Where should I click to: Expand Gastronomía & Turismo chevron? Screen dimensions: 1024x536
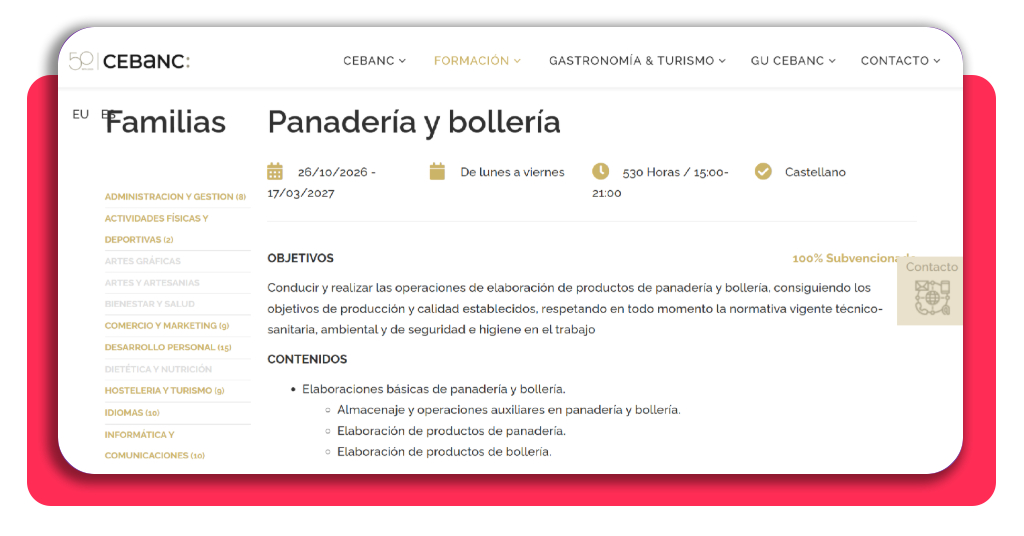coord(722,61)
